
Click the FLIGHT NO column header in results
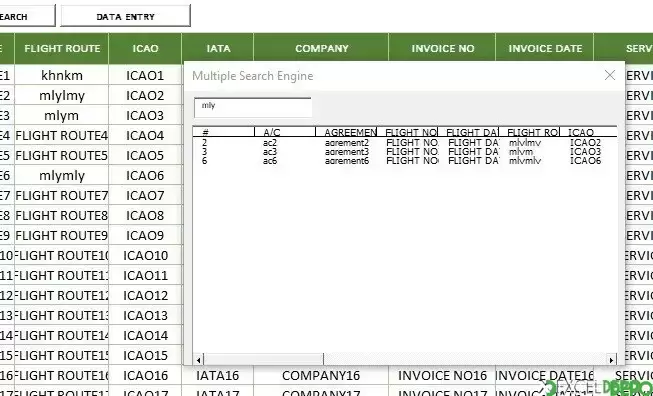click(x=408, y=132)
